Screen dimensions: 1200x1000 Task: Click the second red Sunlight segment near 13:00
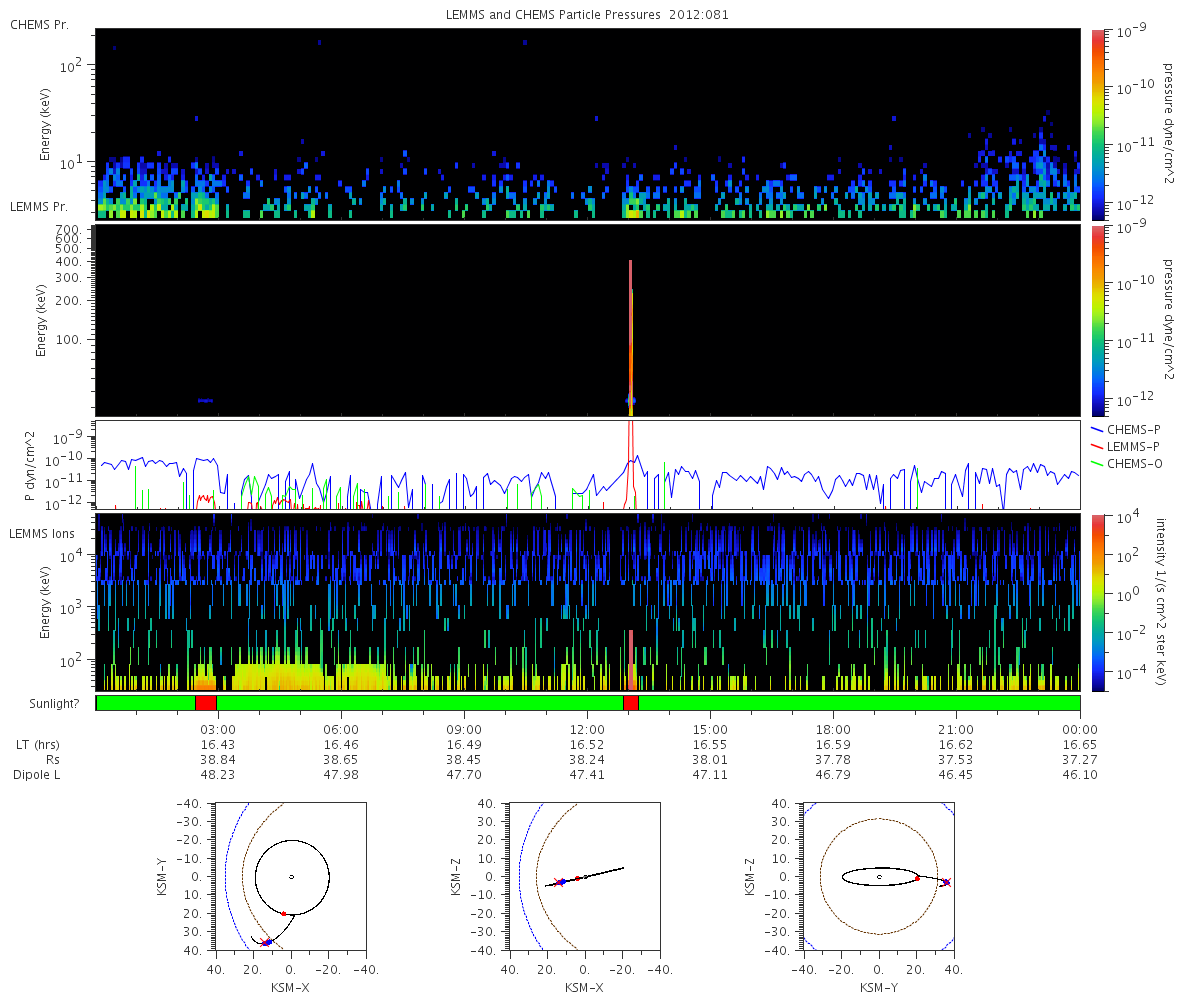pos(630,703)
